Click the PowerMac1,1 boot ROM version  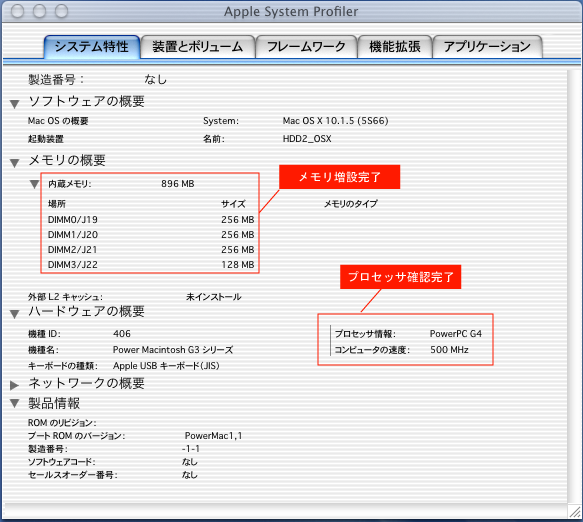(x=213, y=436)
